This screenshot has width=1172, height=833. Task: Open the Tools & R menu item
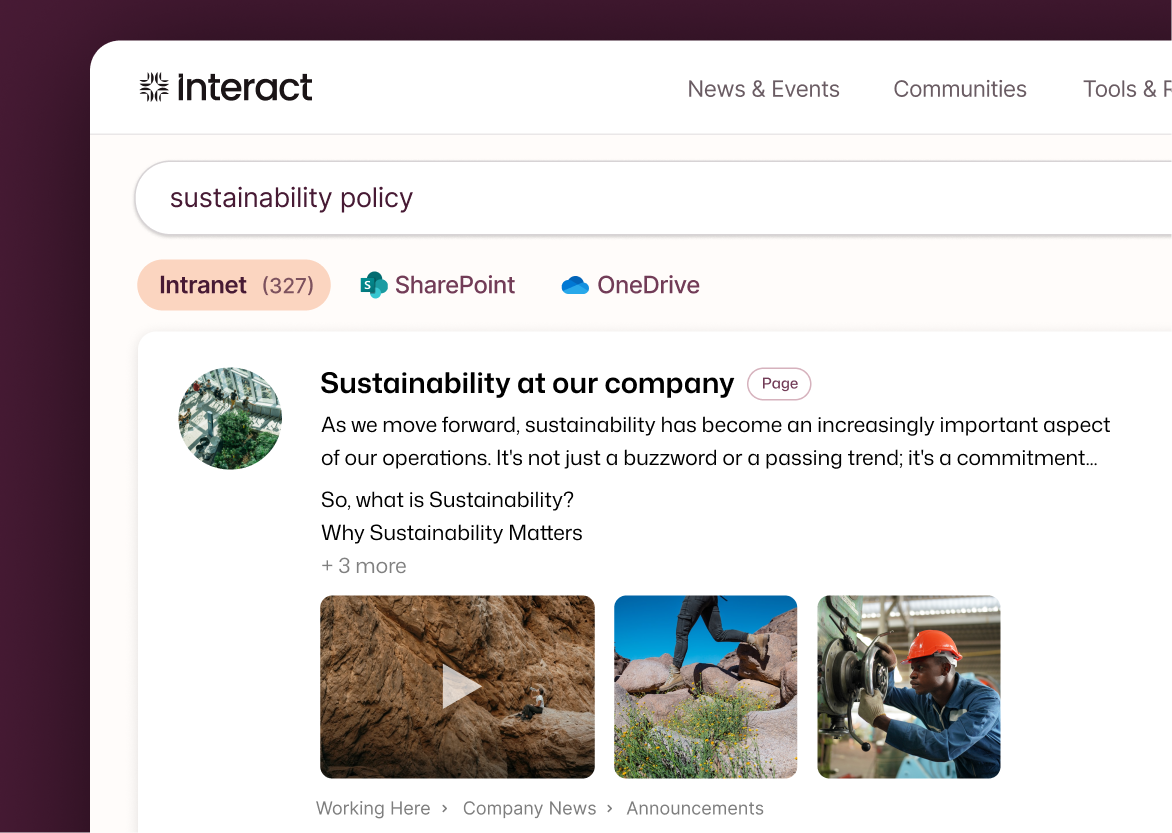(1127, 89)
